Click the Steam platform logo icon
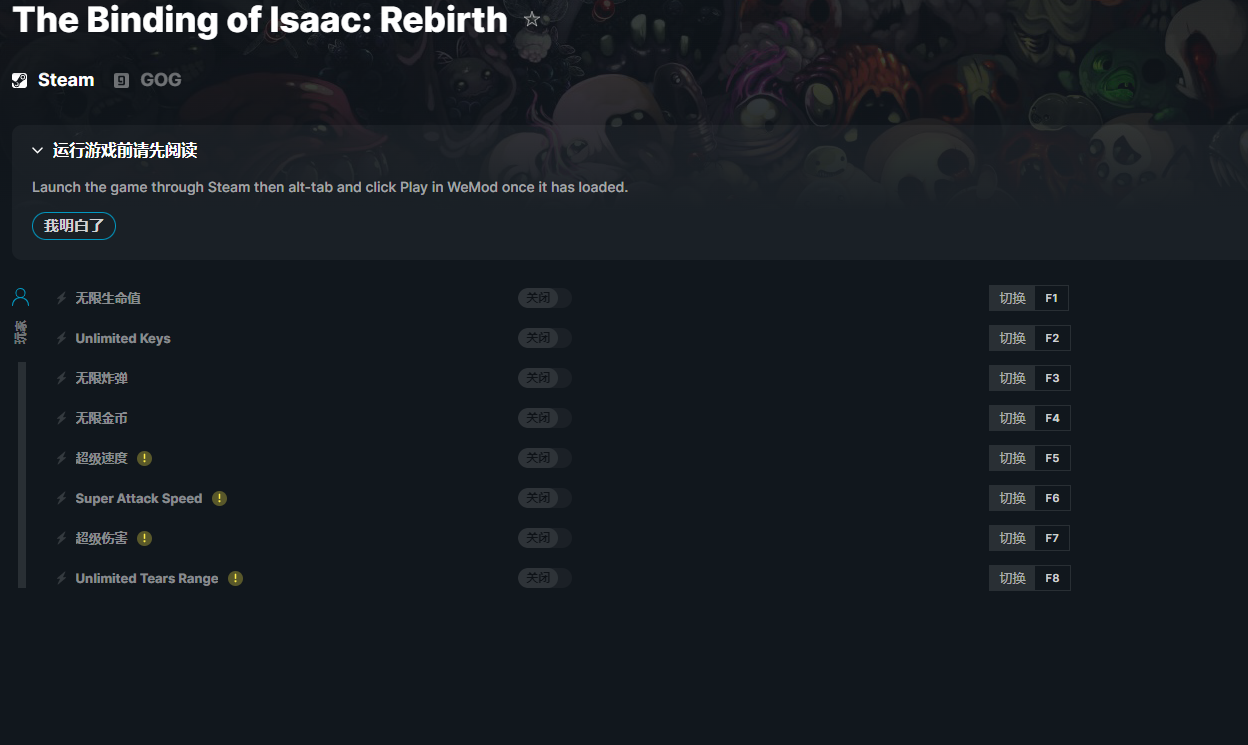This screenshot has height=745, width=1248. coord(20,81)
